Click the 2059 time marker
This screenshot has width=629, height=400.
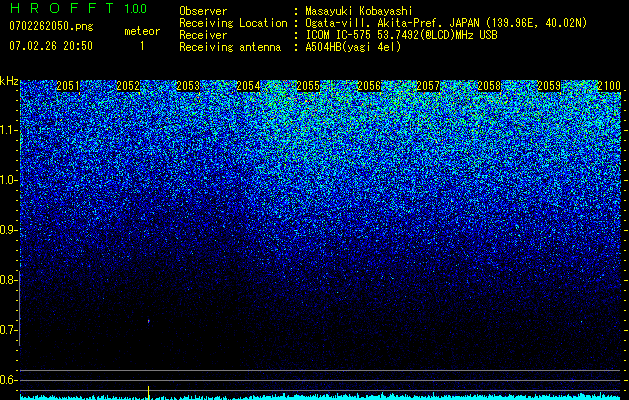click(x=549, y=86)
